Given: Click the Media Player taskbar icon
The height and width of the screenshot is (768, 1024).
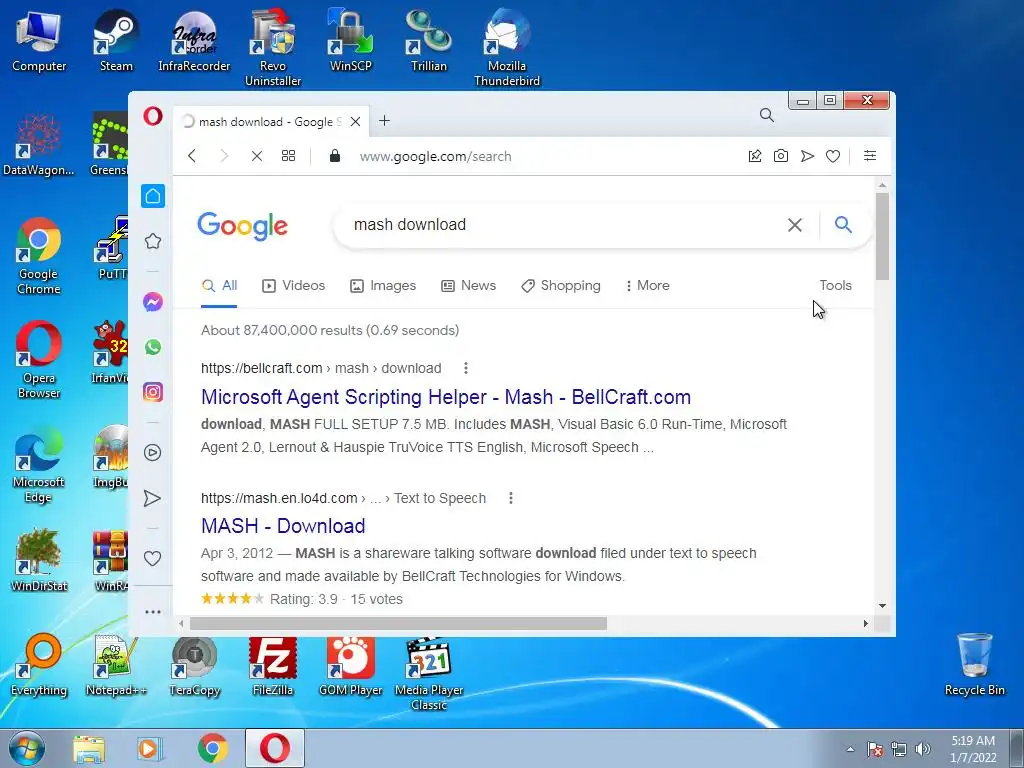Looking at the screenshot, I should 150,749.
